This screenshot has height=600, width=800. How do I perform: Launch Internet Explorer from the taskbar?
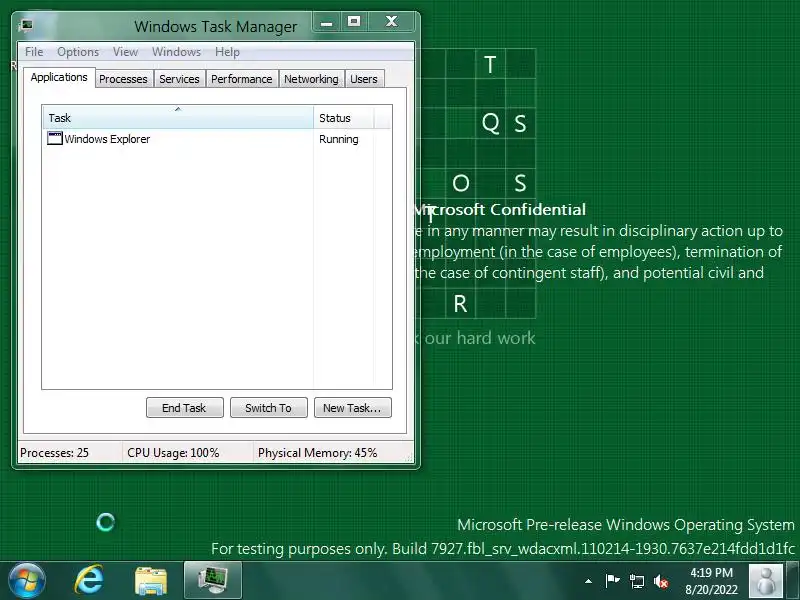pos(89,581)
